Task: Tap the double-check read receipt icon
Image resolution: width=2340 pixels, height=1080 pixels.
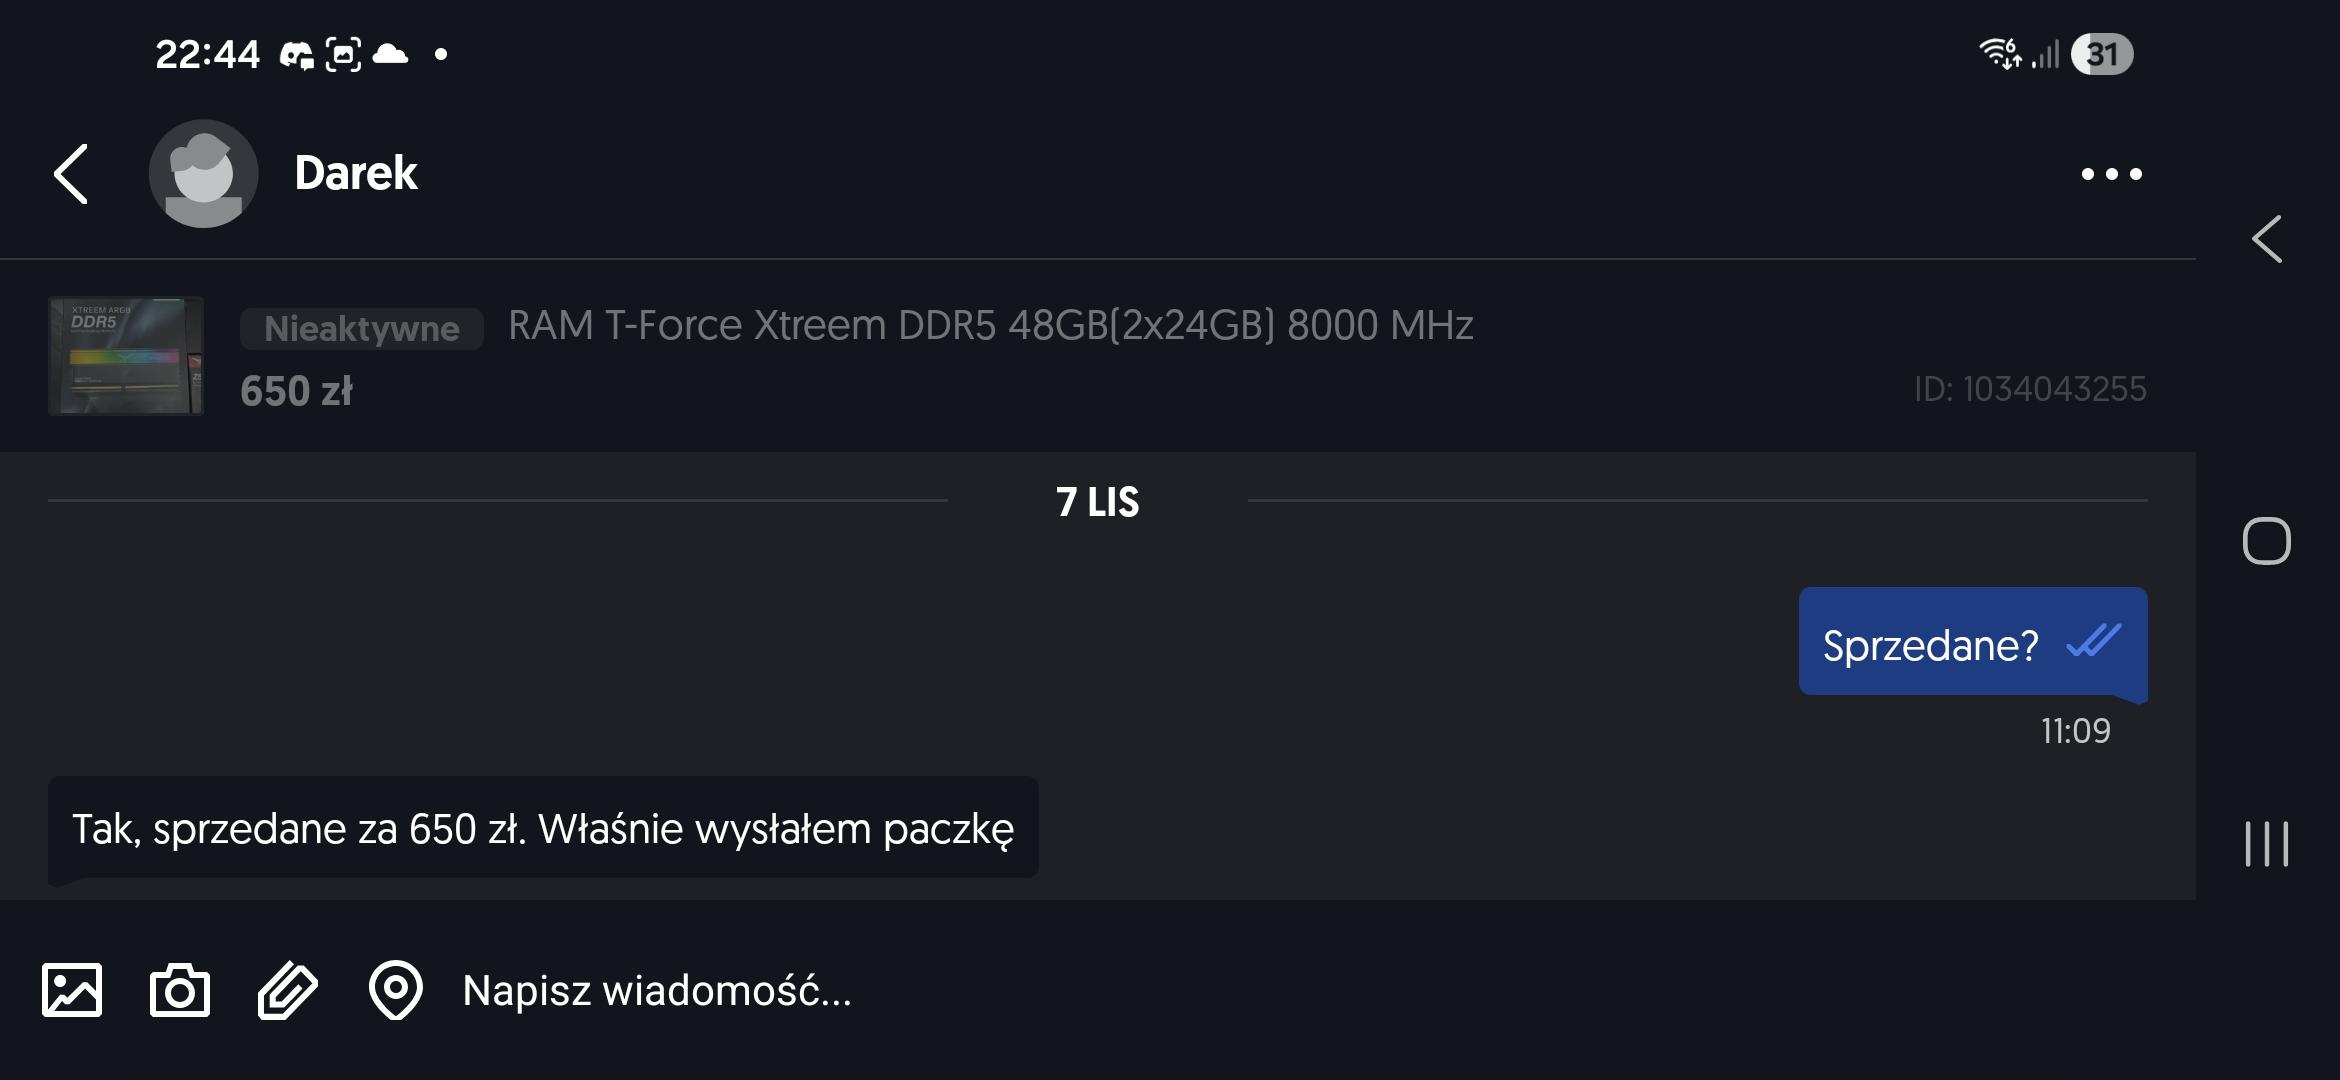Action: point(2093,641)
